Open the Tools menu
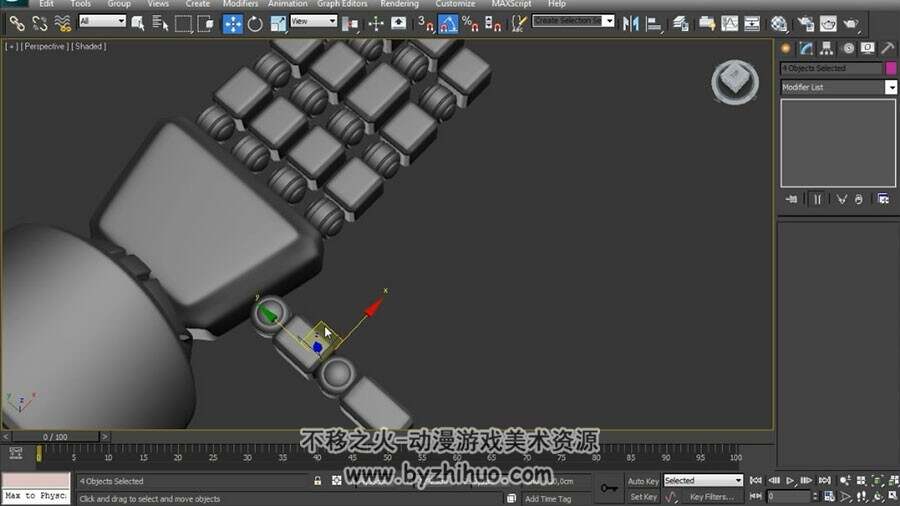The width and height of the screenshot is (900, 506). click(x=80, y=3)
